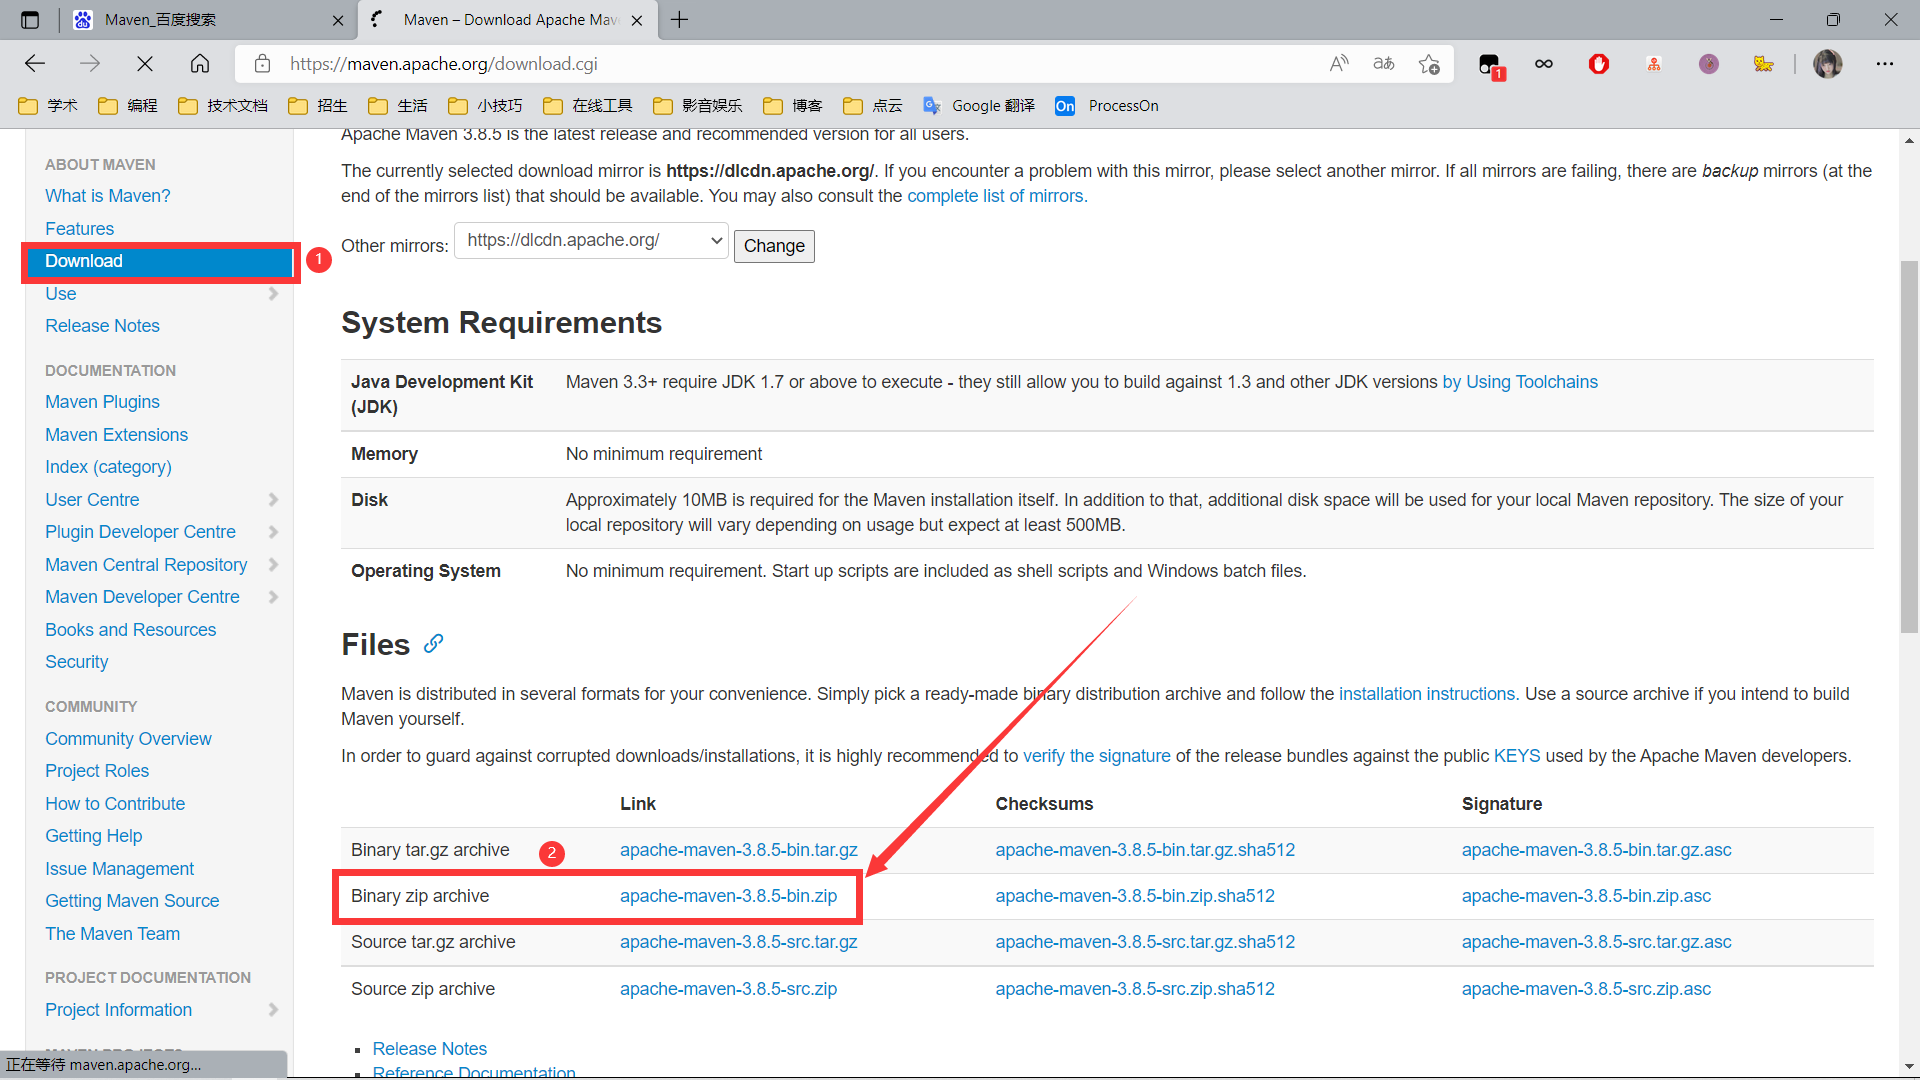Expand the User Centre submenu arrow

[273, 500]
